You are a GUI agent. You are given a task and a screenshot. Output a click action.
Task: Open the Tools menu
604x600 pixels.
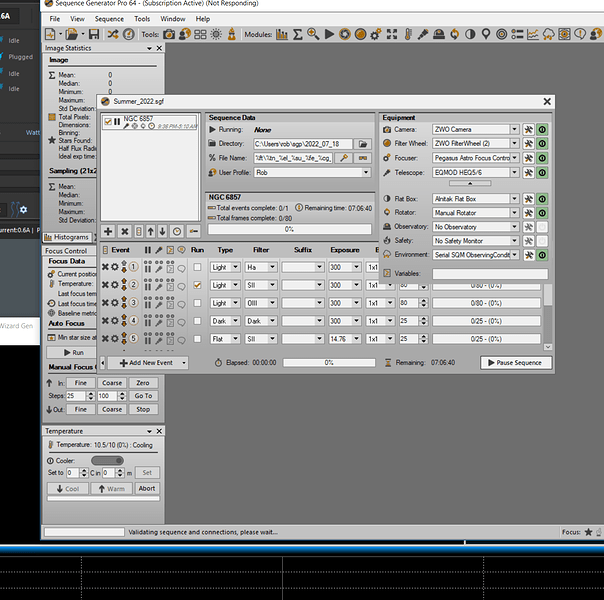142,19
